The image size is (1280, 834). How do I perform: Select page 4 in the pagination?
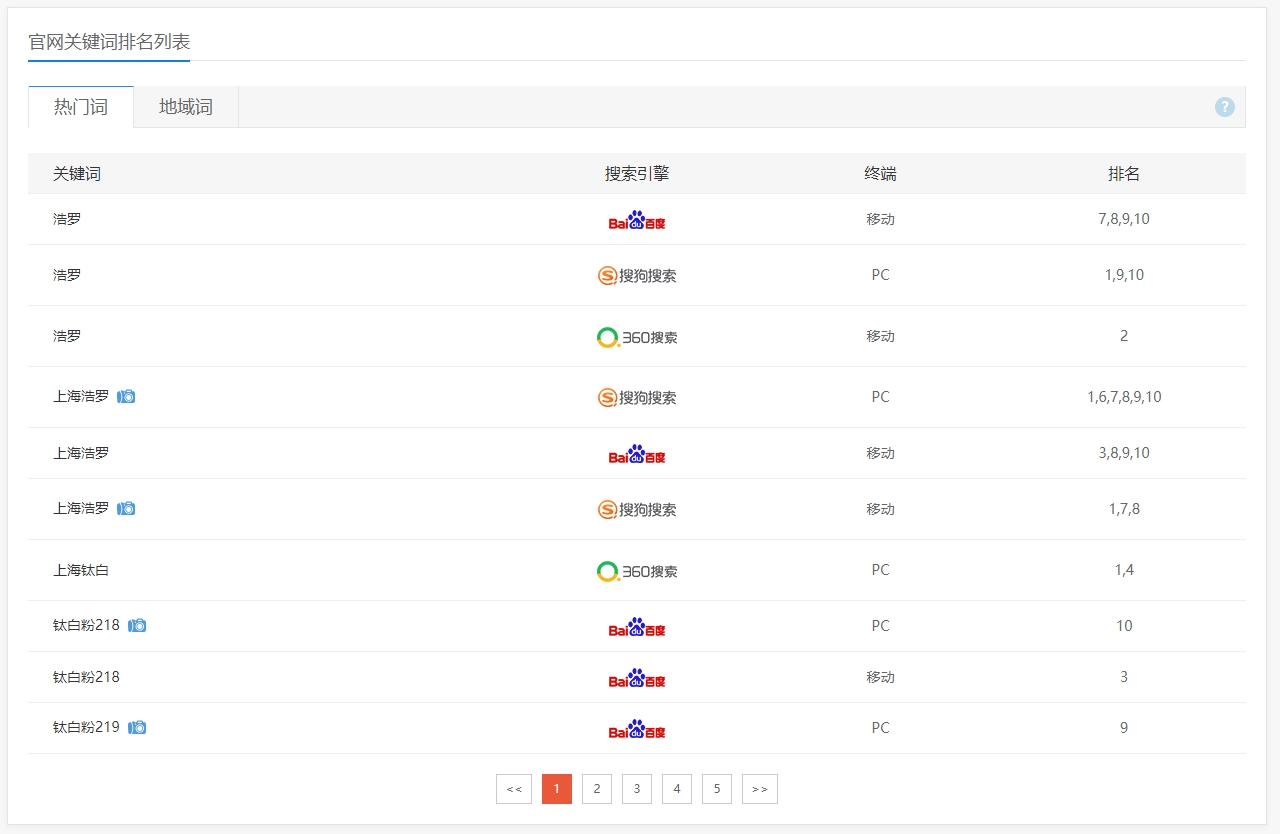(x=677, y=789)
